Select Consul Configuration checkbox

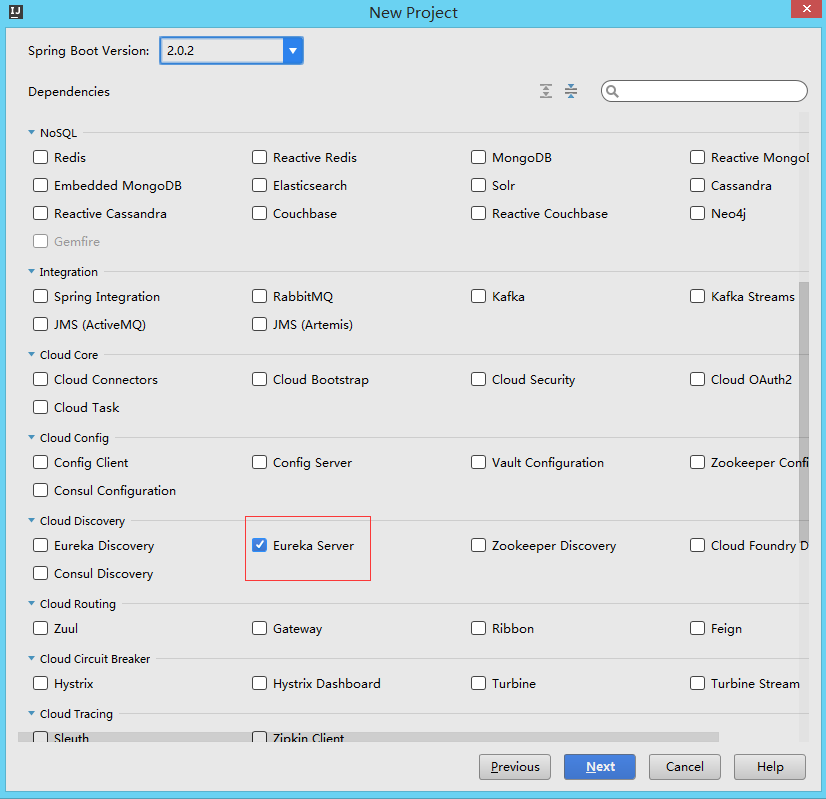[x=41, y=490]
